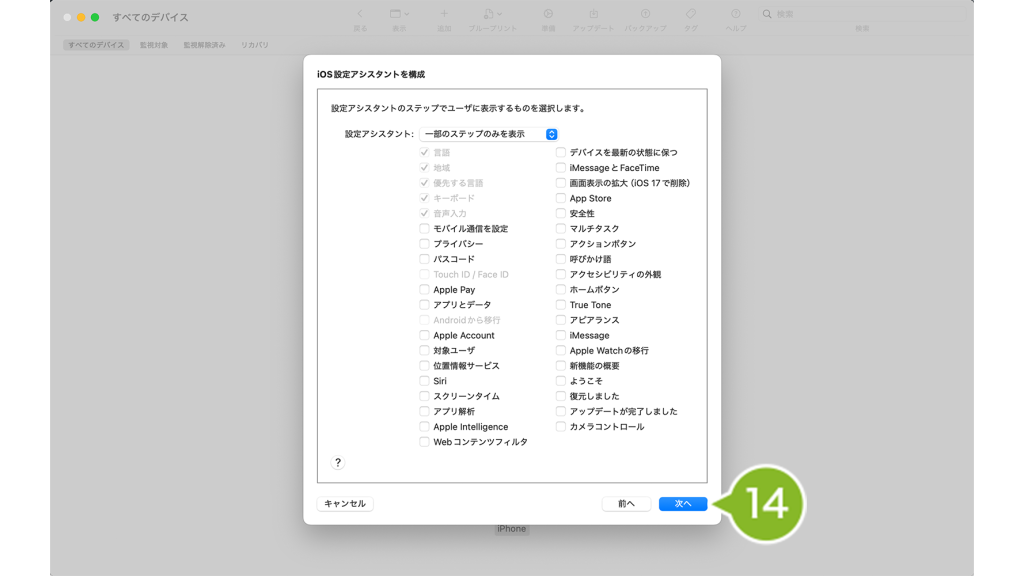1024x576 pixels.
Task: Switch to the すべてのデバイス tab
Action: click(x=96, y=45)
